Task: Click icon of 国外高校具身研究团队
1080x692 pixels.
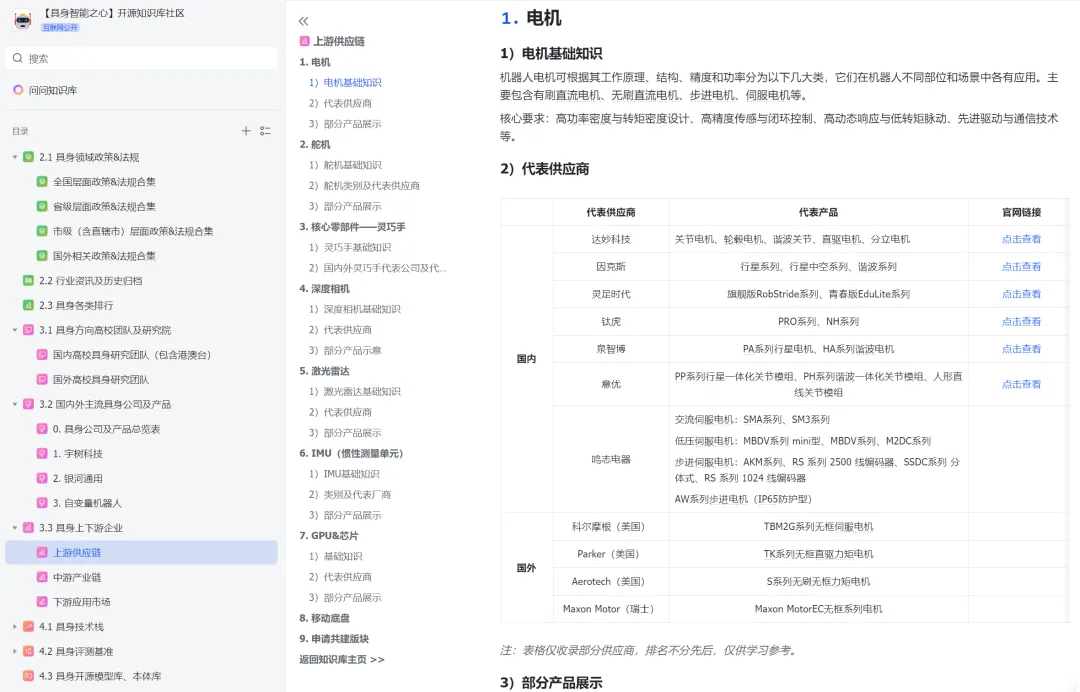Action: pyautogui.click(x=42, y=379)
